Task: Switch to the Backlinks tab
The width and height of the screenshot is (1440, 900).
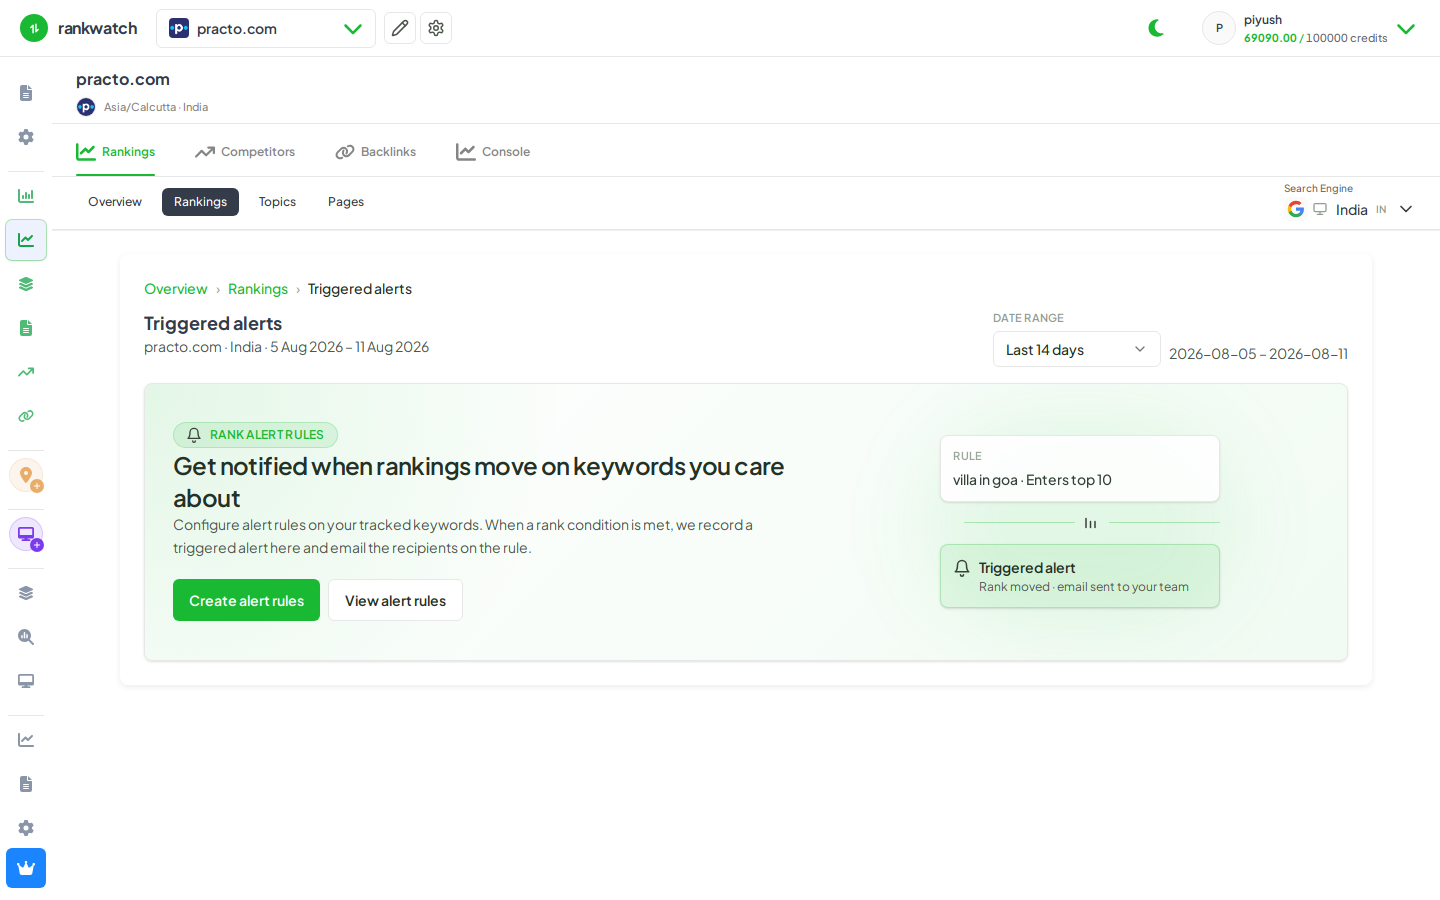Action: click(376, 152)
